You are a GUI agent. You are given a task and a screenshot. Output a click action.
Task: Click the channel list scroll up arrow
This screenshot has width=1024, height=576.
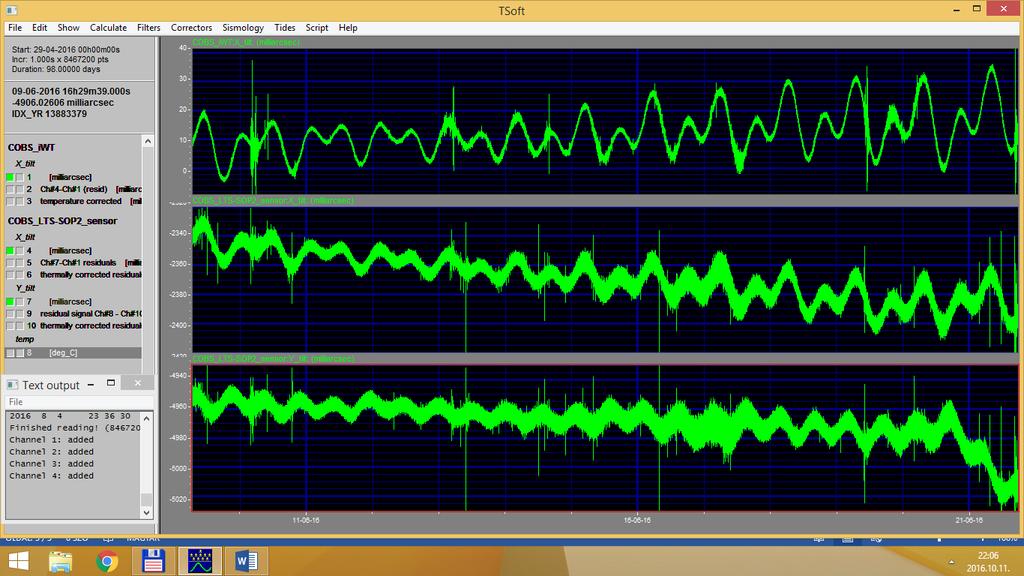coord(148,141)
